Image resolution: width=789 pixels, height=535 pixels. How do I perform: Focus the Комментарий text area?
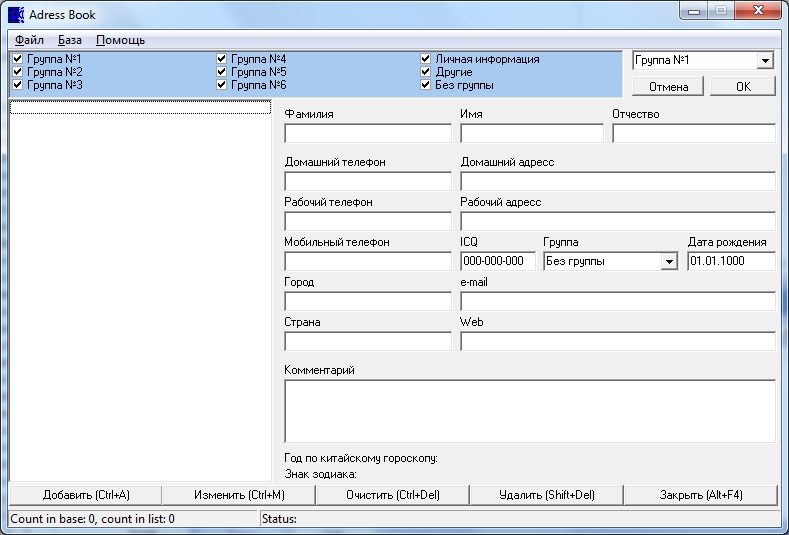529,411
